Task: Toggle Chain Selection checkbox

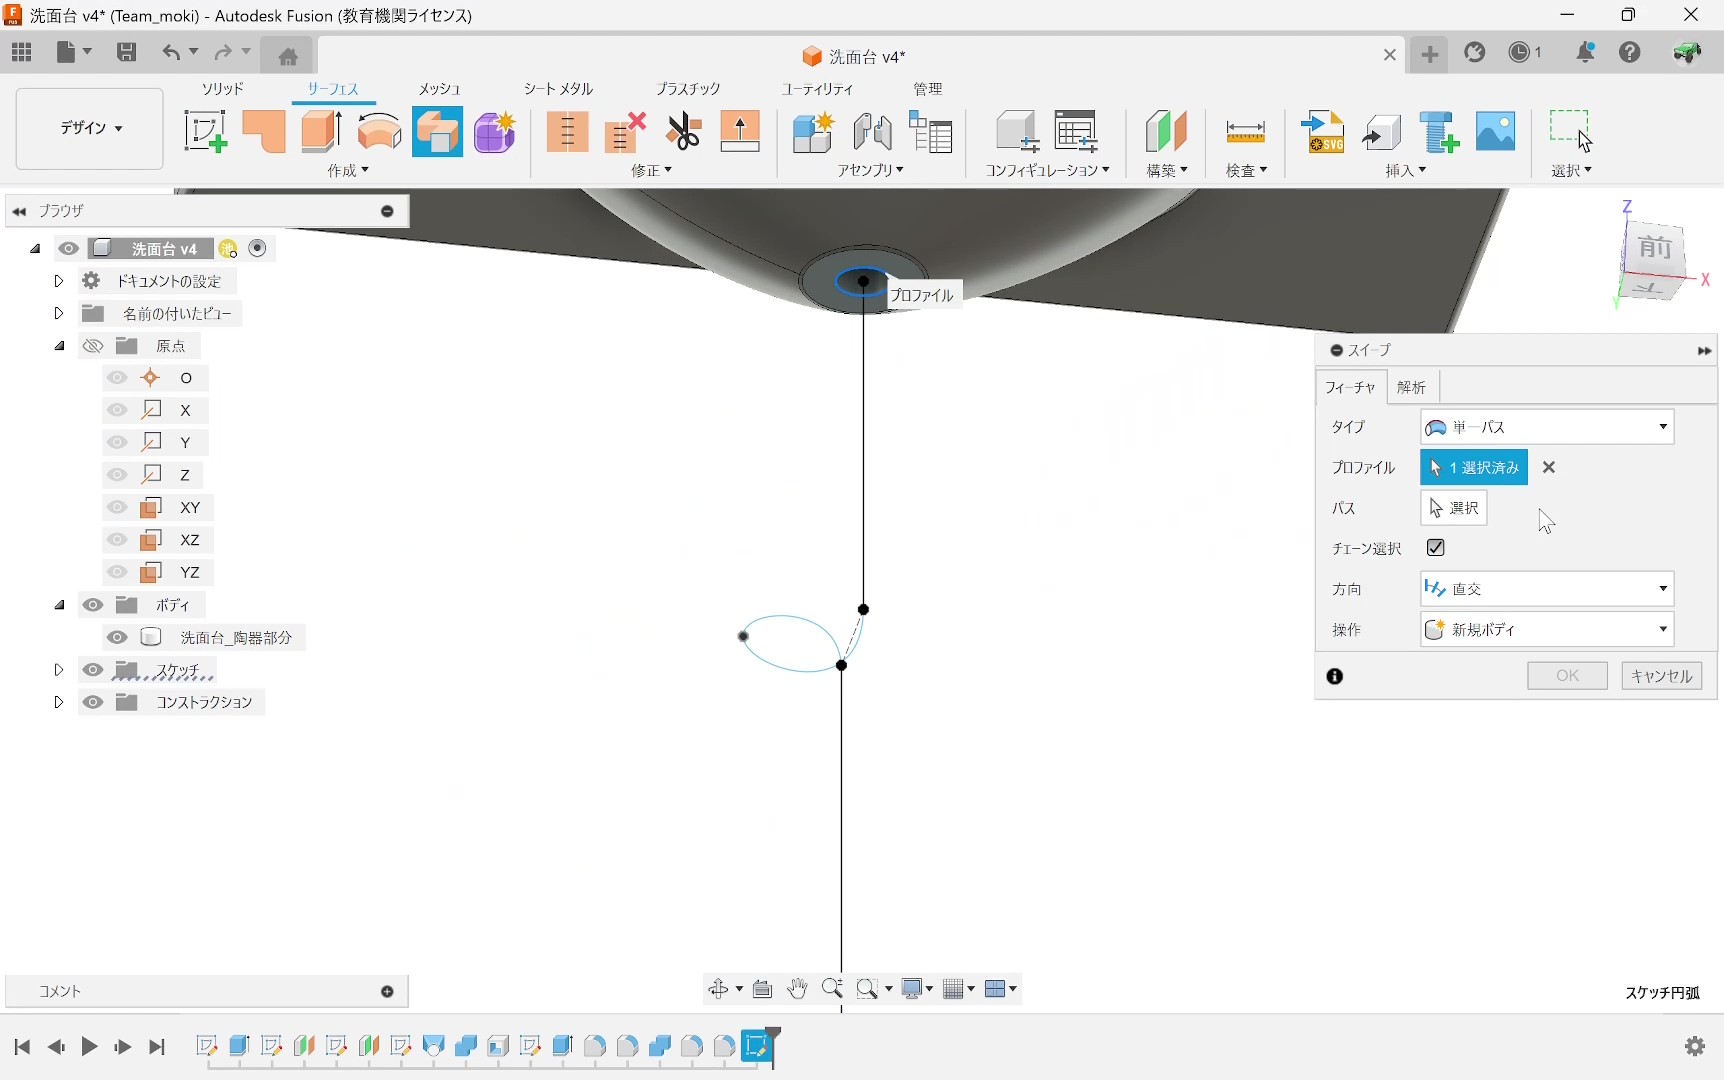Action: (1436, 548)
